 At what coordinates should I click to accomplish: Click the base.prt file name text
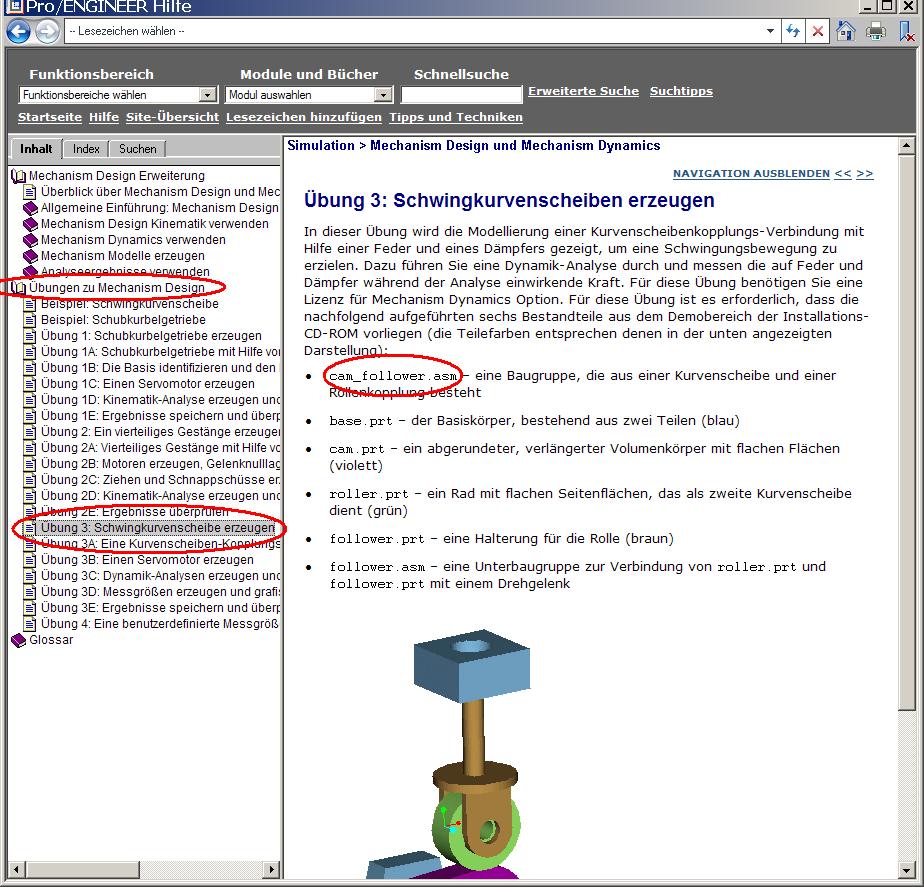(361, 421)
